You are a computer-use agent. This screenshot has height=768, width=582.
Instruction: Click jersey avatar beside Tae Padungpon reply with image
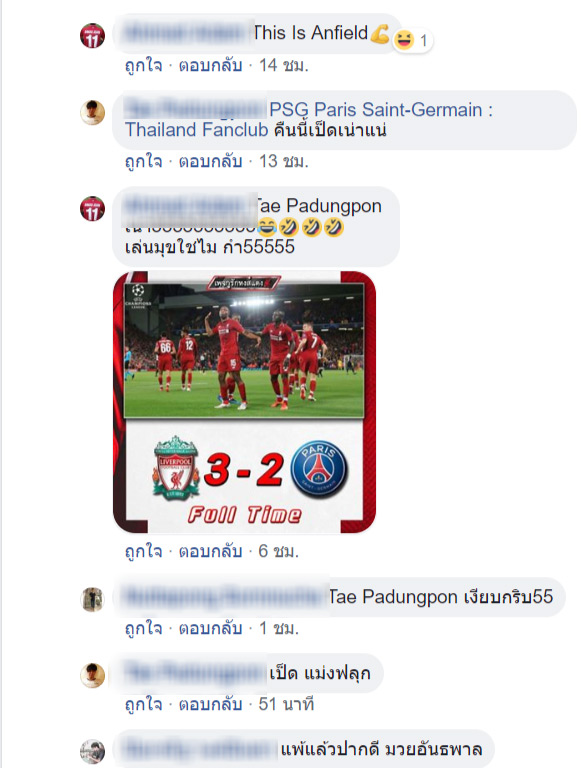tap(93, 209)
